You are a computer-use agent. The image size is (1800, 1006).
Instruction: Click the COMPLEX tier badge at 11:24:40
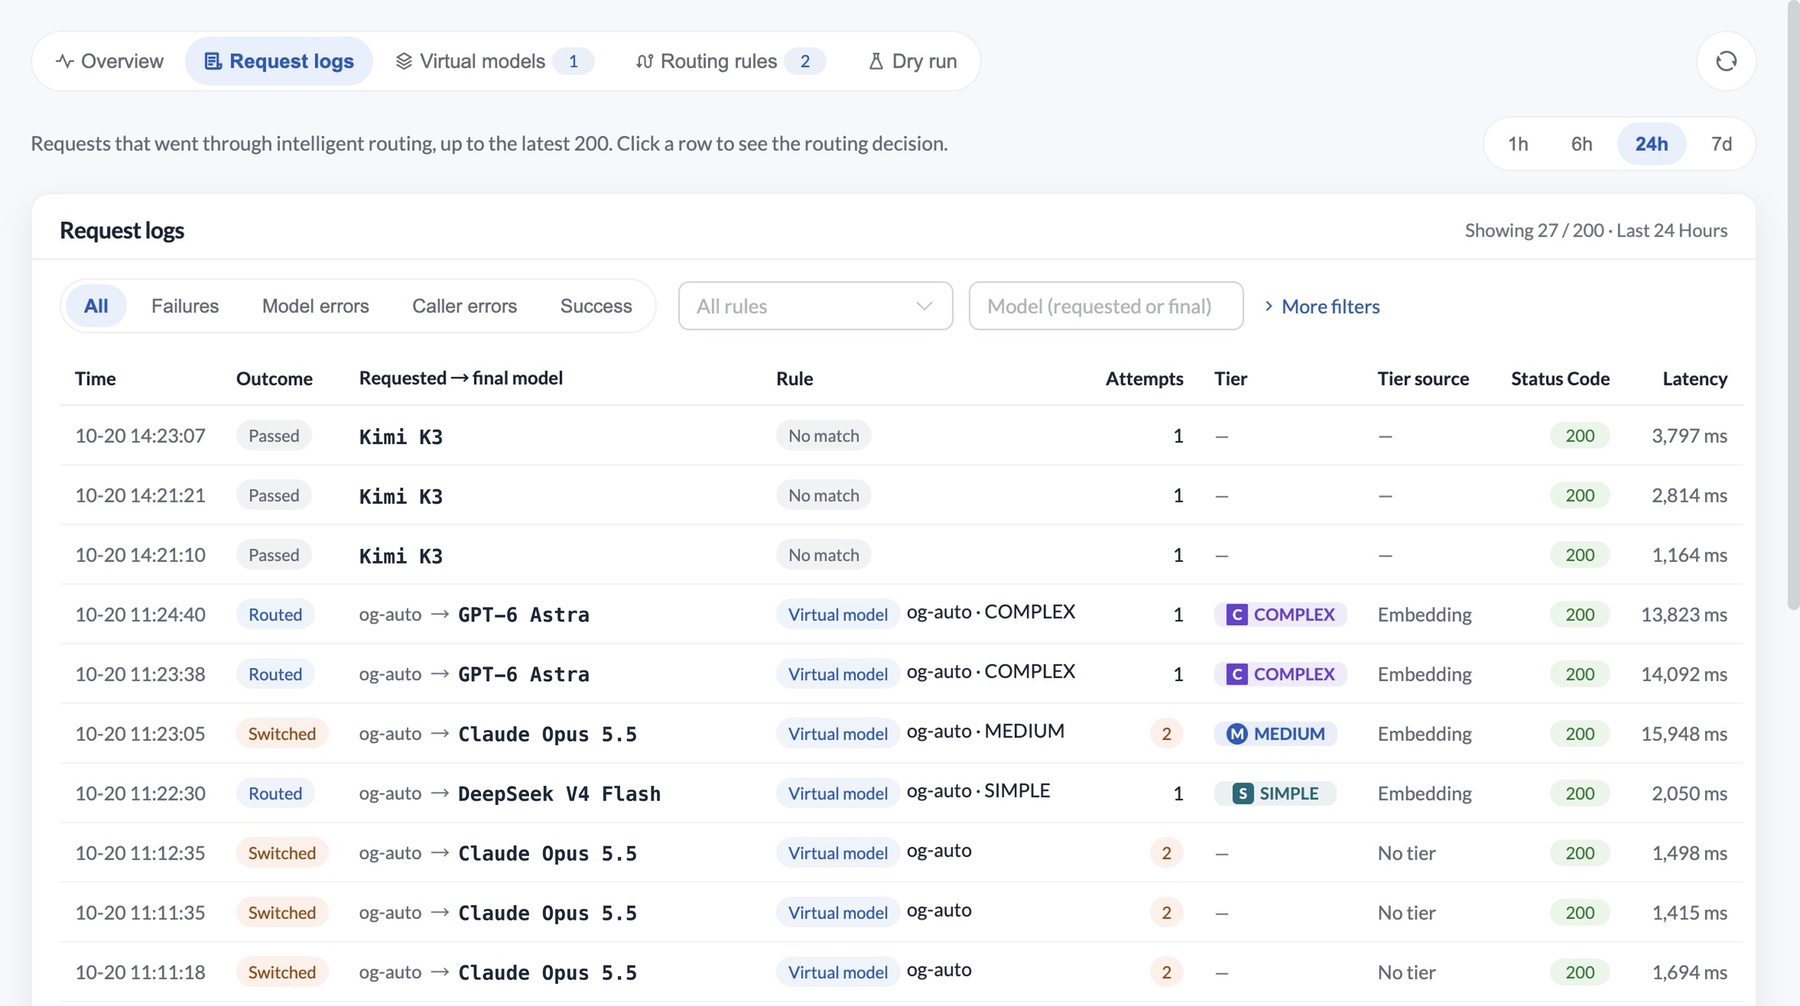tap(1280, 614)
